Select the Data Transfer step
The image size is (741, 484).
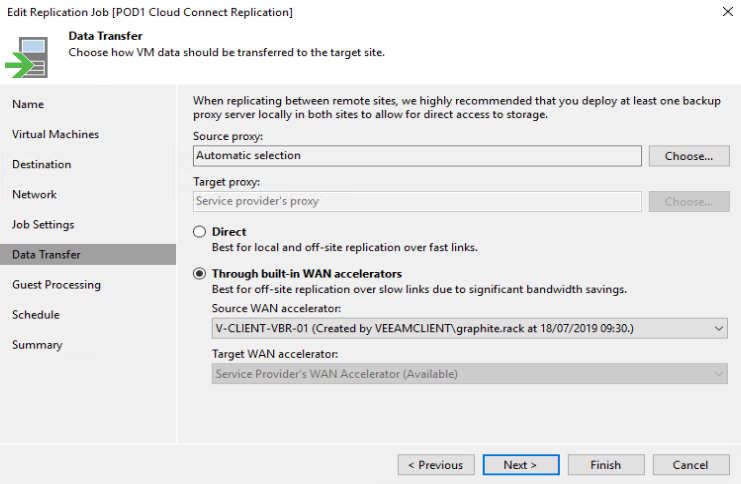(x=46, y=254)
